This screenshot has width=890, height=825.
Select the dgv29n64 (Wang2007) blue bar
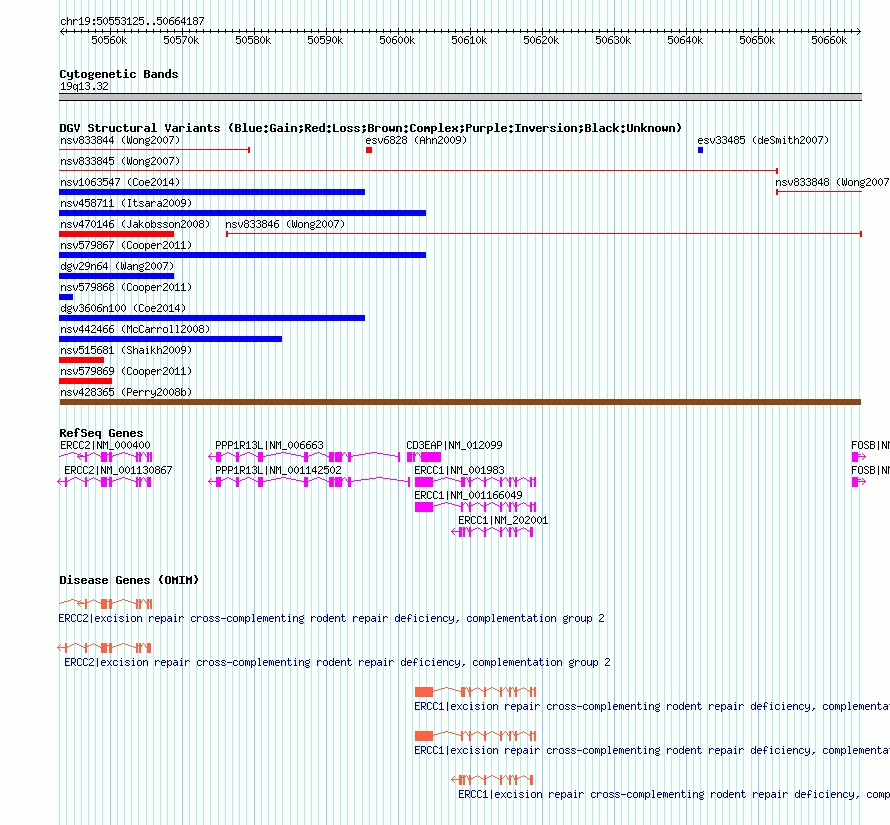coord(116,276)
